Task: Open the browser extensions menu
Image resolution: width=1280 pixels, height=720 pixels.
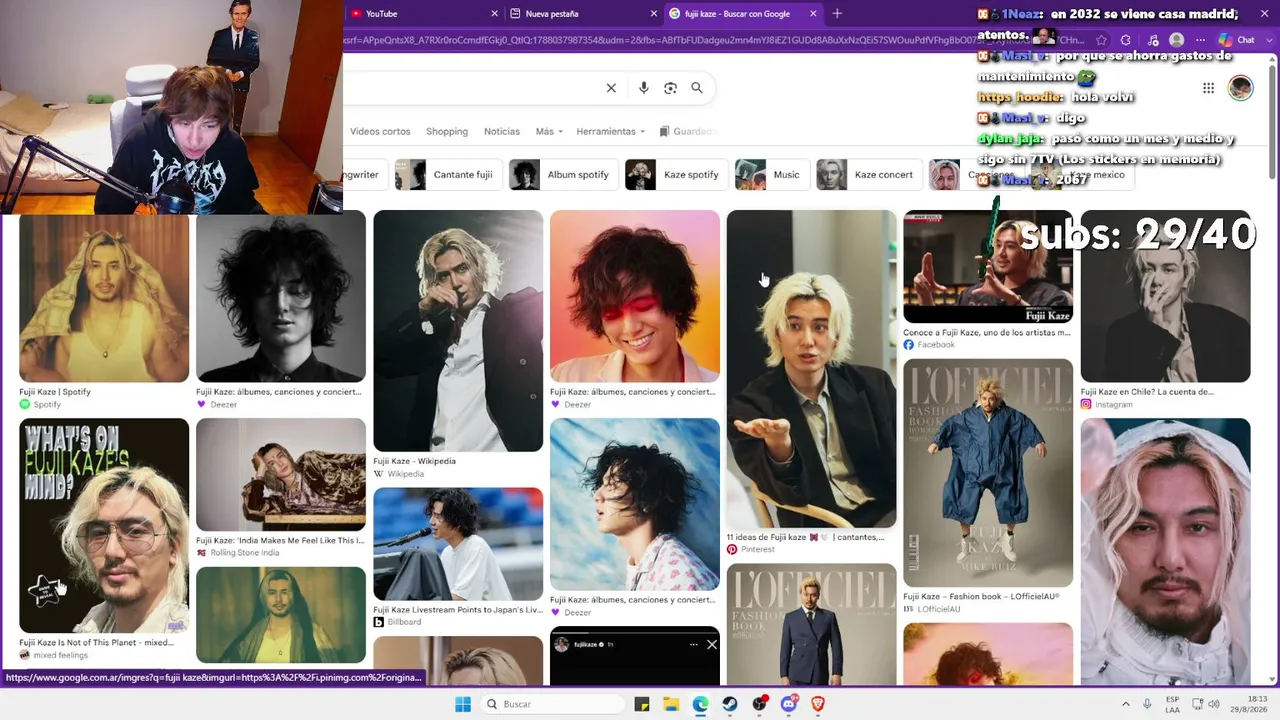Action: point(1126,40)
